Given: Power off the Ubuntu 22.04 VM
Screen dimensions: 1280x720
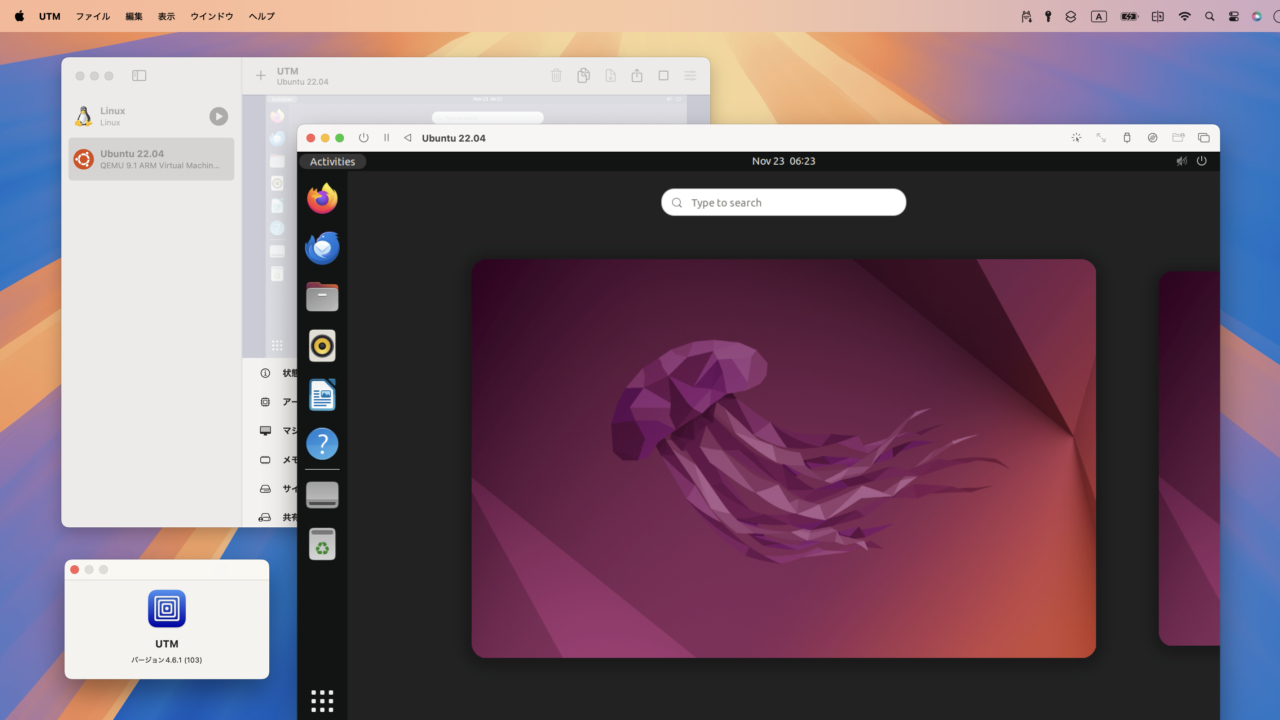Looking at the screenshot, I should (363, 138).
